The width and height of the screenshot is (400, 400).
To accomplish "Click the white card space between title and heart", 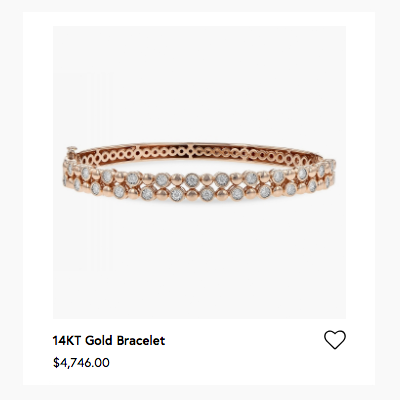I will point(244,341).
